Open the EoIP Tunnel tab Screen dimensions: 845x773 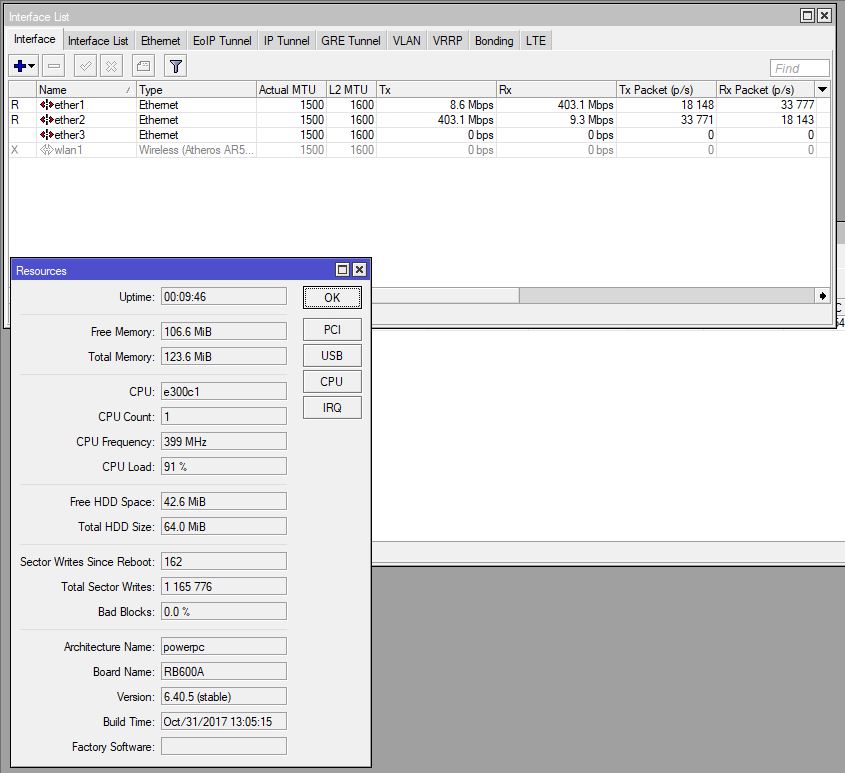222,41
